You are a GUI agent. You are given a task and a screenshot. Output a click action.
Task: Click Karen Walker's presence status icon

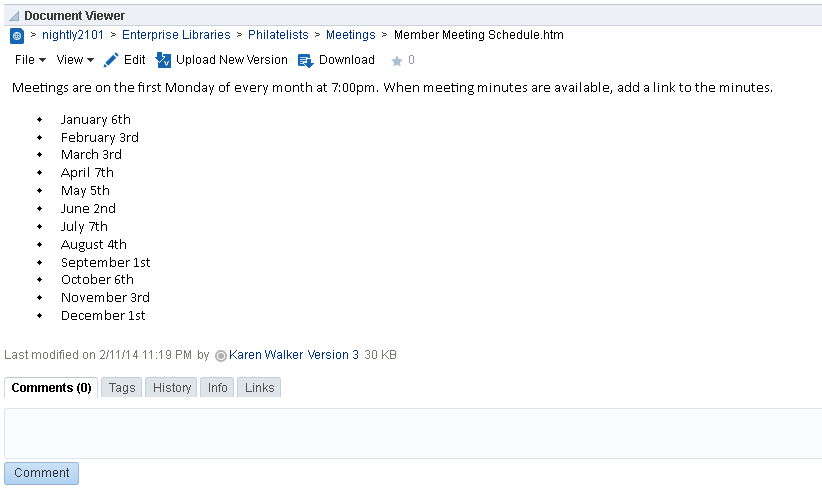click(221, 356)
